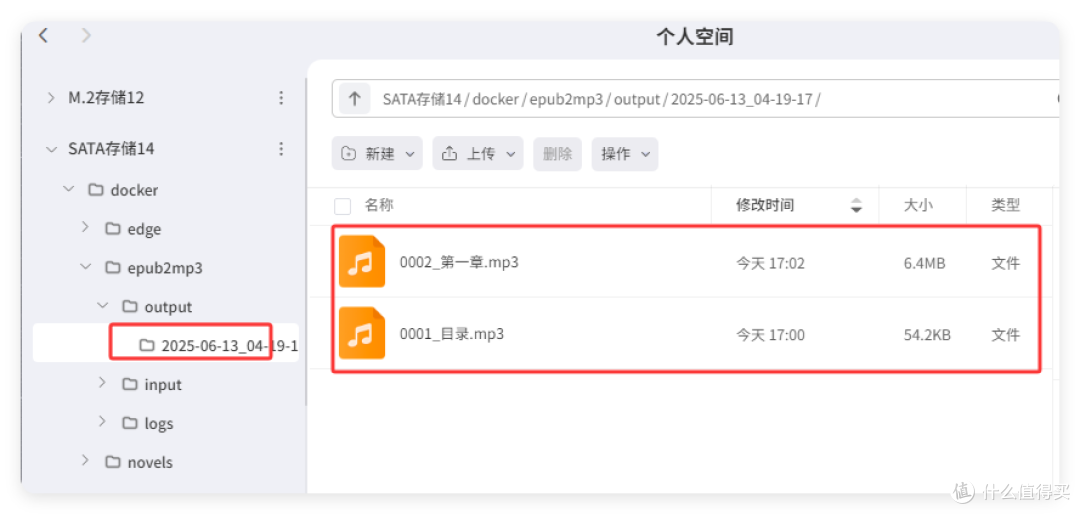The image size is (1080, 514).
Task: Click the output folder icon
Action: [130, 307]
